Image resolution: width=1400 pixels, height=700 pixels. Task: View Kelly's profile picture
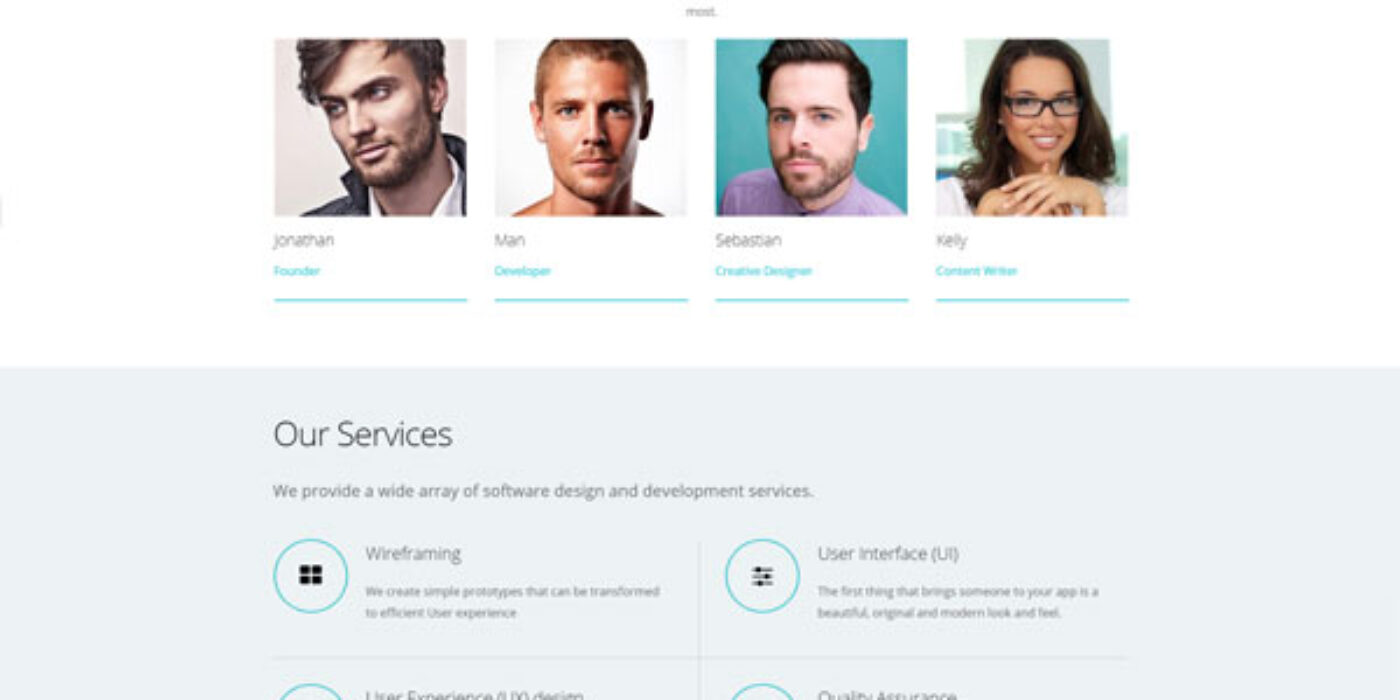click(x=1032, y=127)
